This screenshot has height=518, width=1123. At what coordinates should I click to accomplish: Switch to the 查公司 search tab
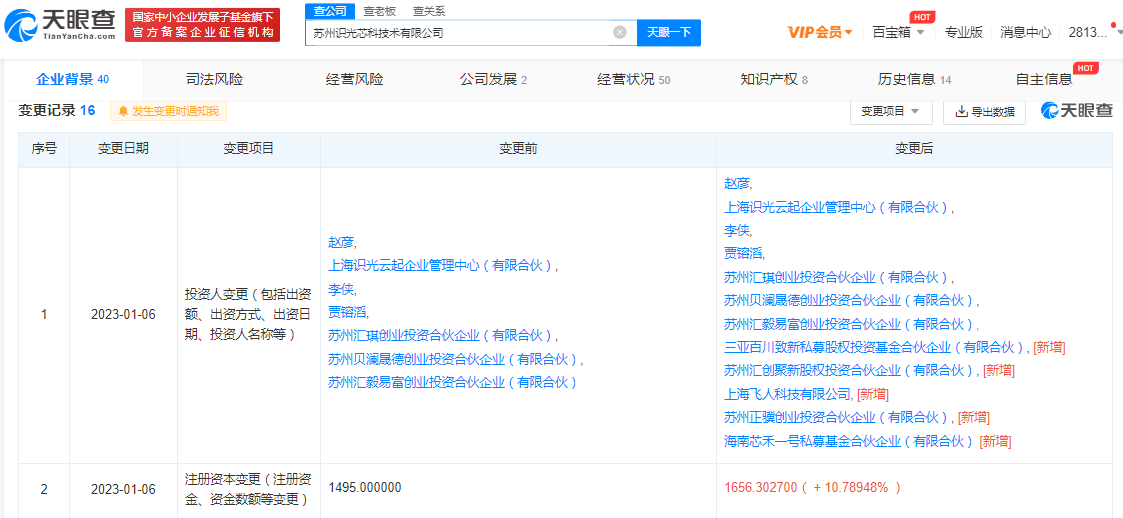coord(330,11)
